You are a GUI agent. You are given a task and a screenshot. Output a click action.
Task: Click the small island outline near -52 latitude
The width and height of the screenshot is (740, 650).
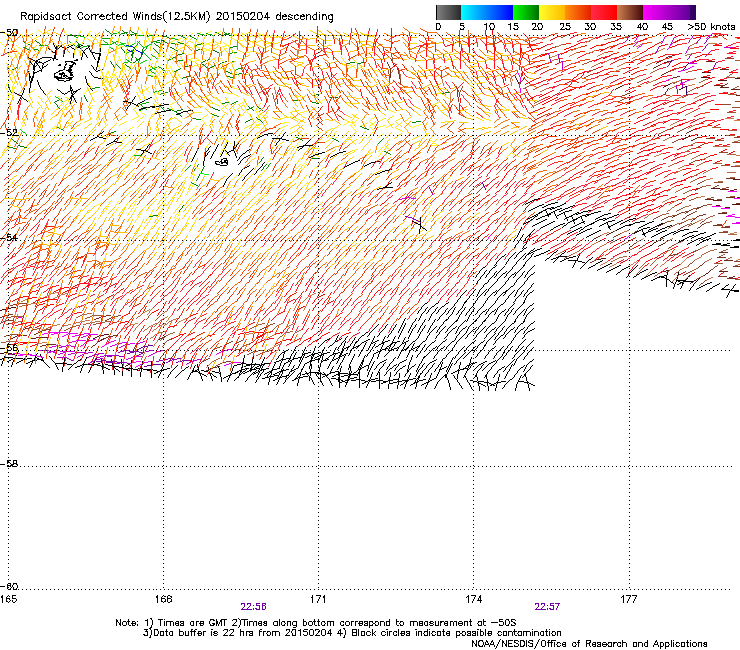pos(222,162)
